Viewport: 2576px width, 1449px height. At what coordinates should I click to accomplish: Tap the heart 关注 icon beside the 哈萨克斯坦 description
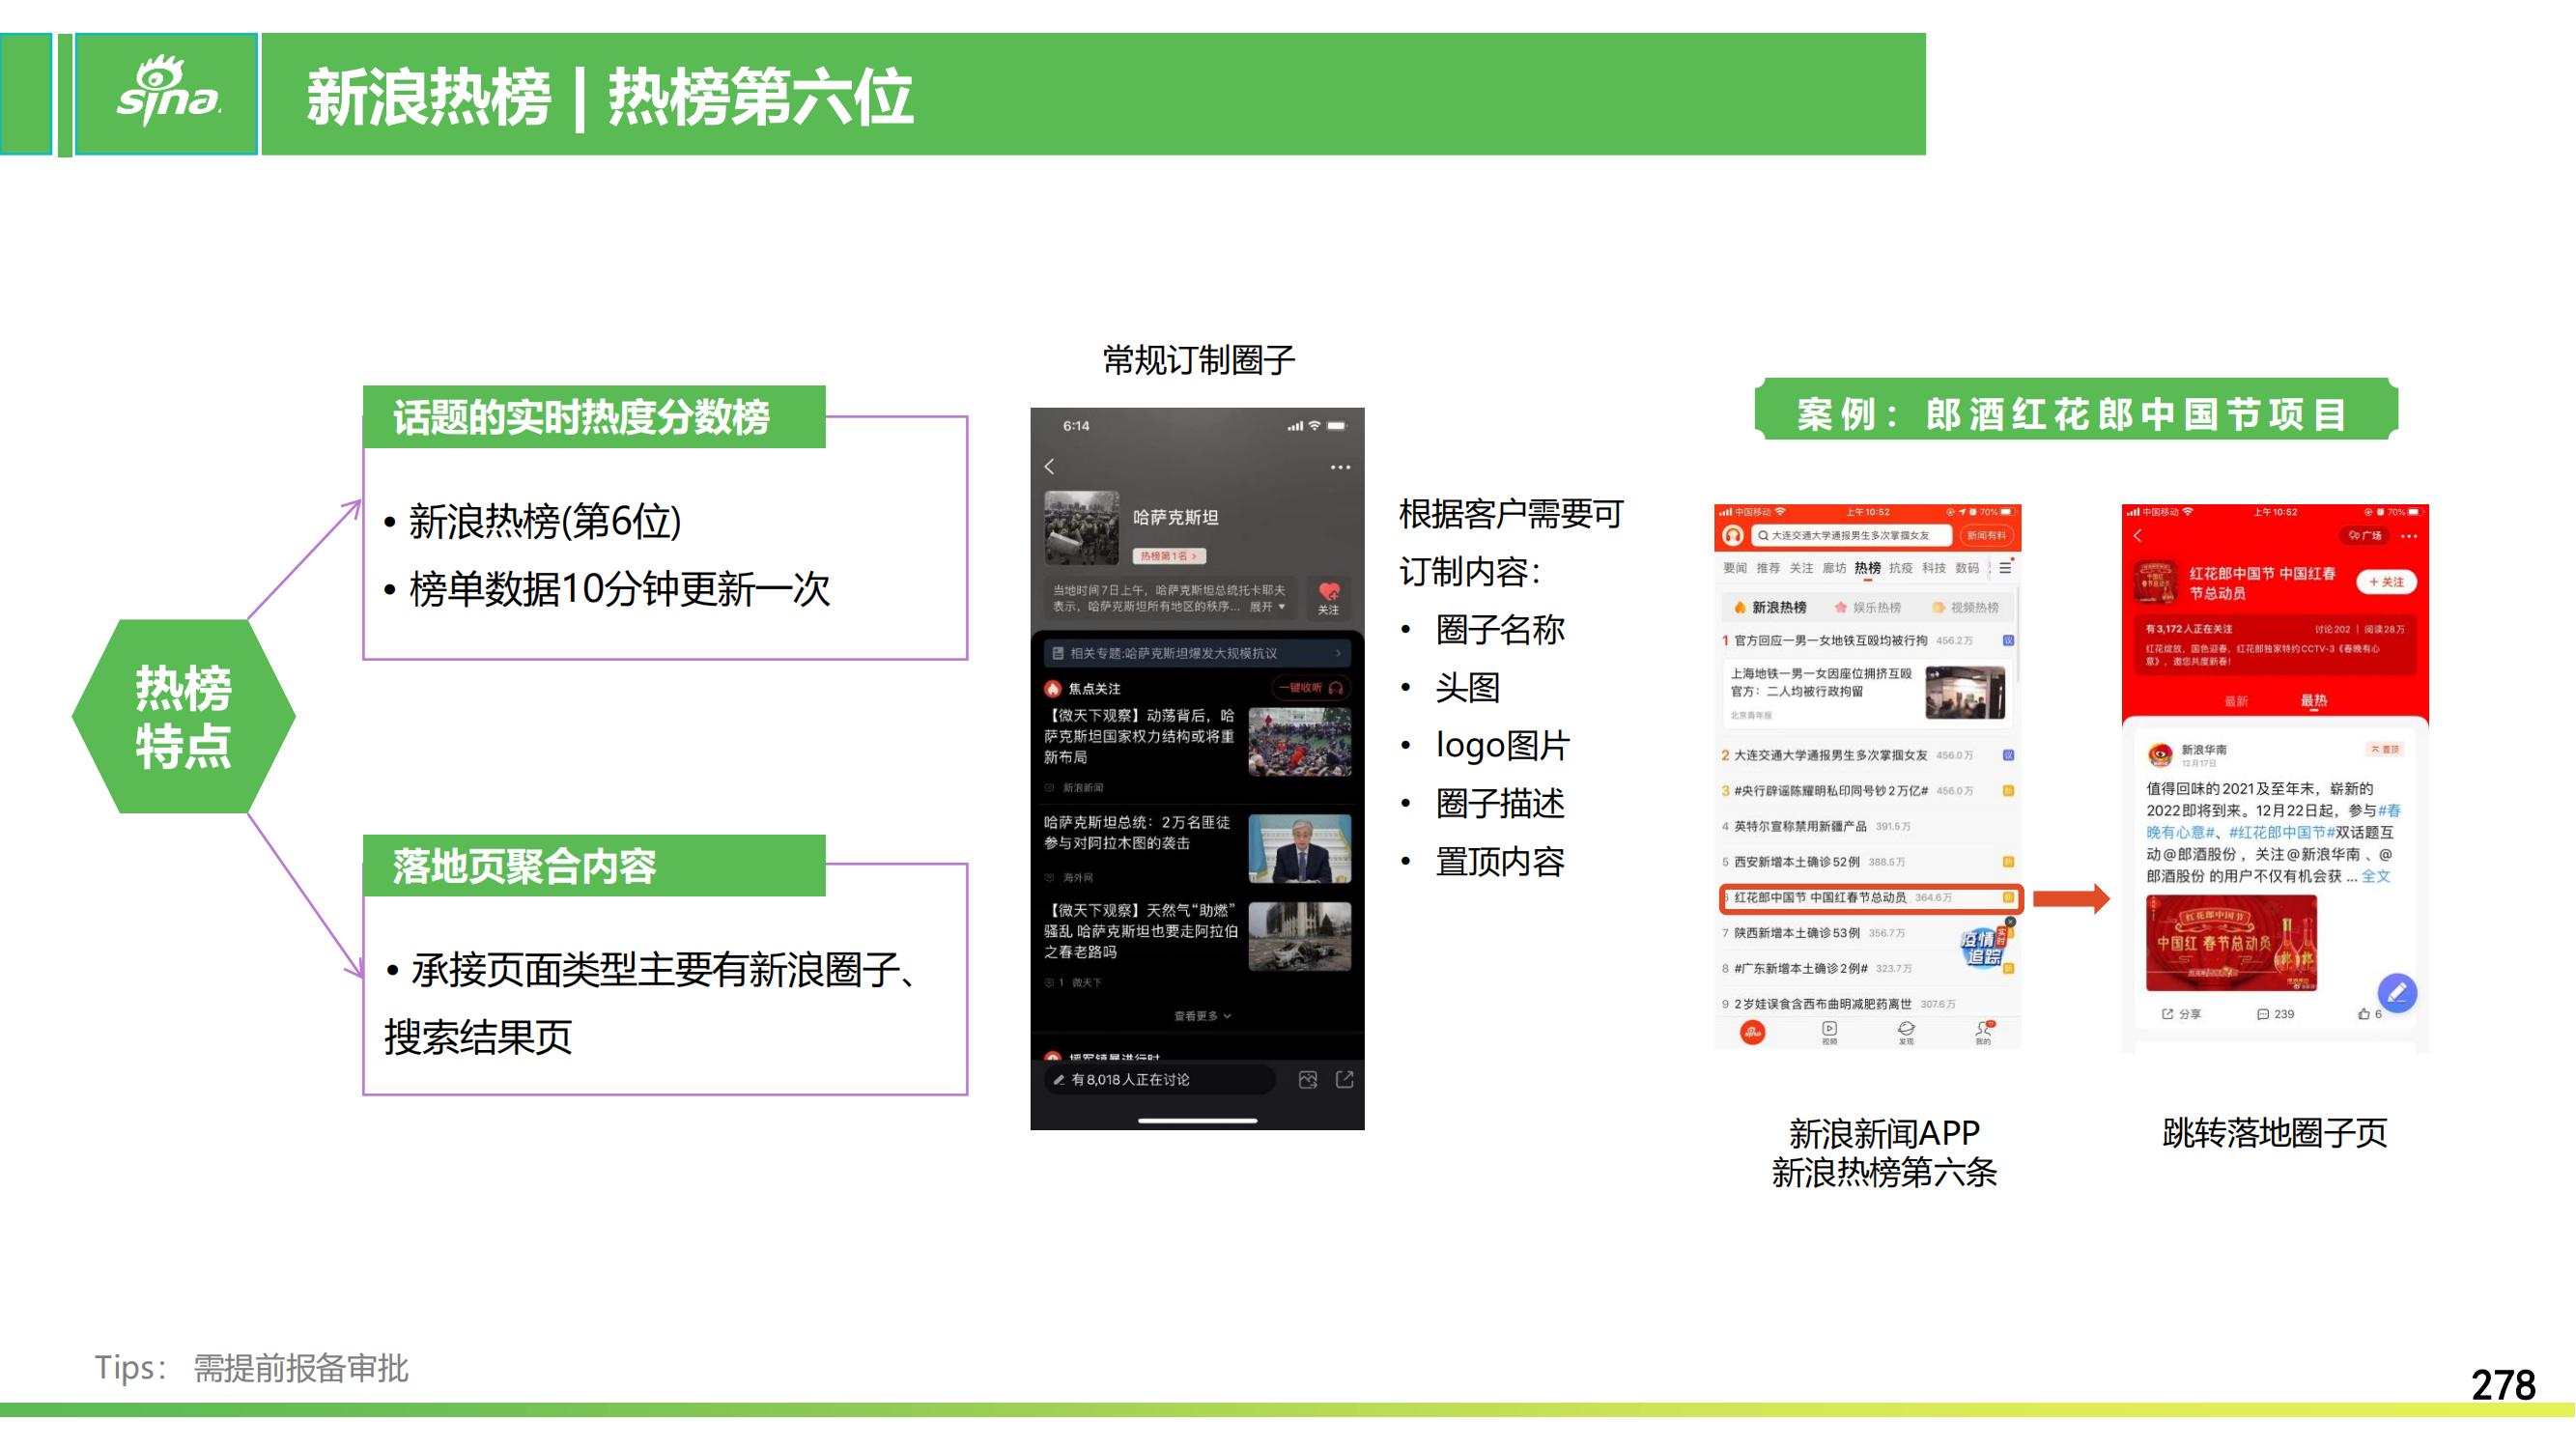(x=1328, y=597)
